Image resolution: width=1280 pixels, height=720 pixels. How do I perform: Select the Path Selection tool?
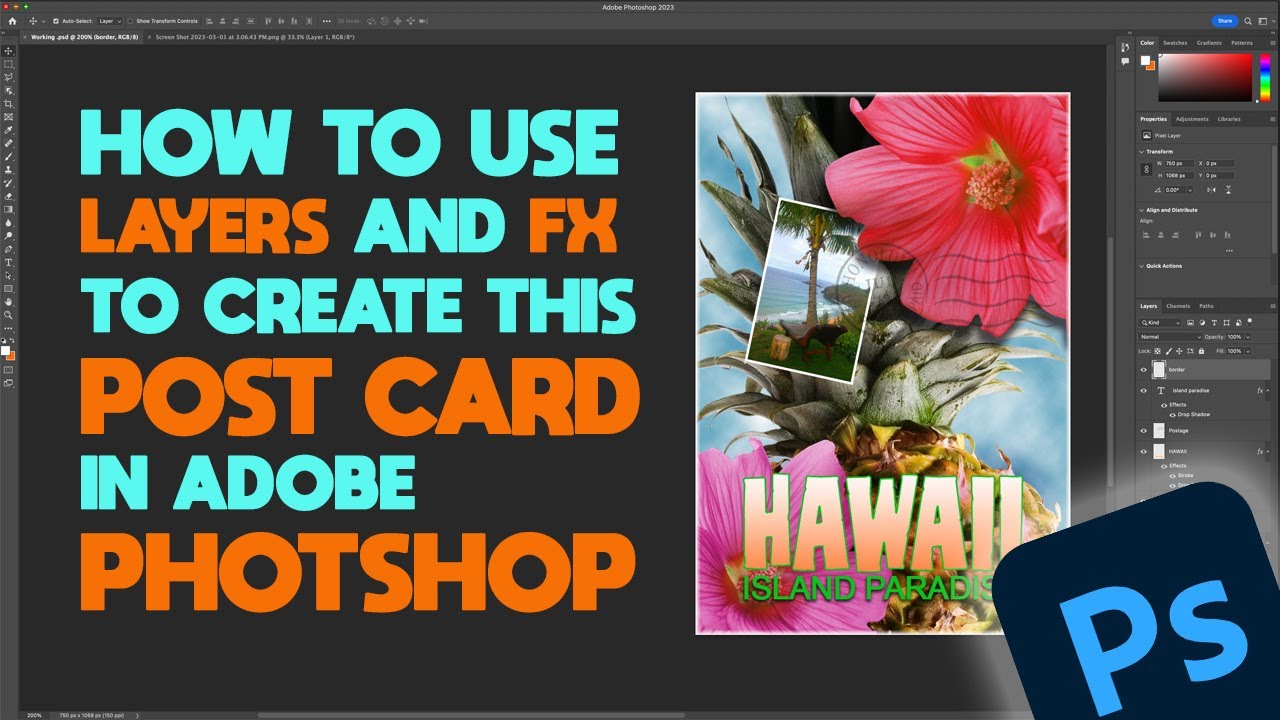coord(10,275)
